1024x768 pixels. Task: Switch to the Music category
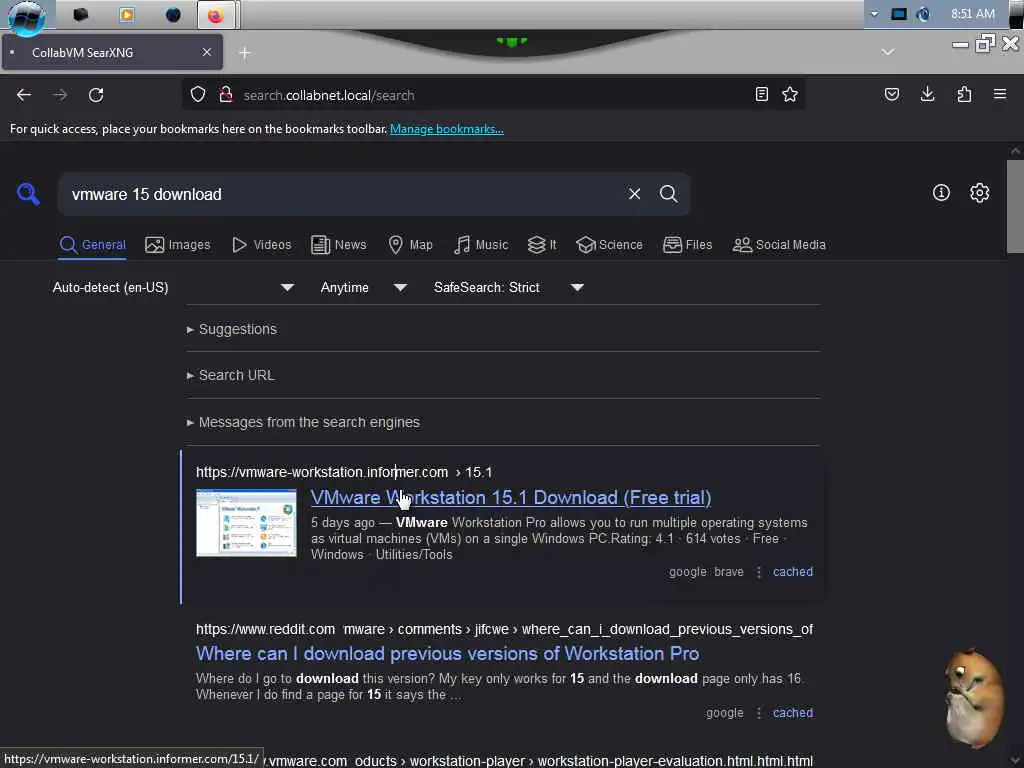(x=481, y=245)
